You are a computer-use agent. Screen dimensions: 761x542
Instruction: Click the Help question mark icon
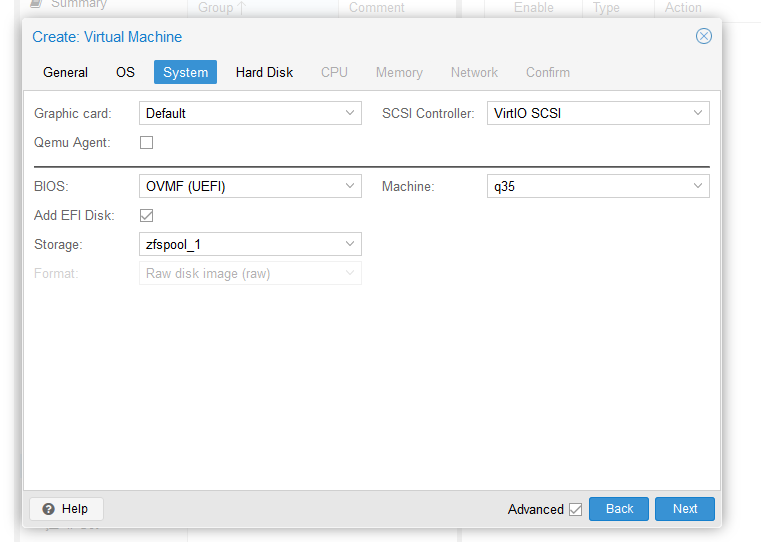(49, 509)
